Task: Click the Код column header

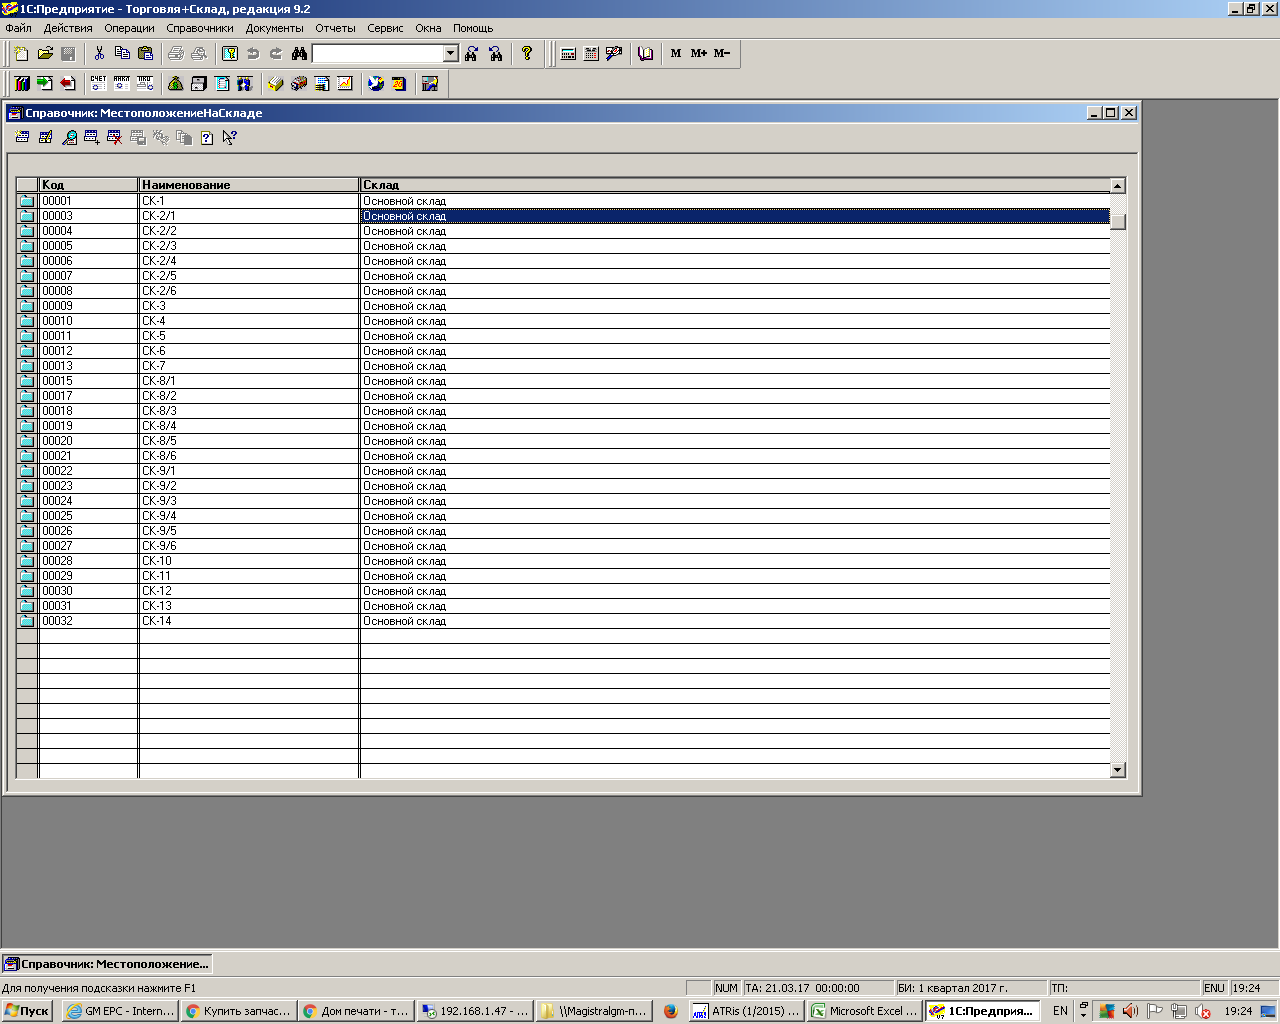Action: coord(88,185)
